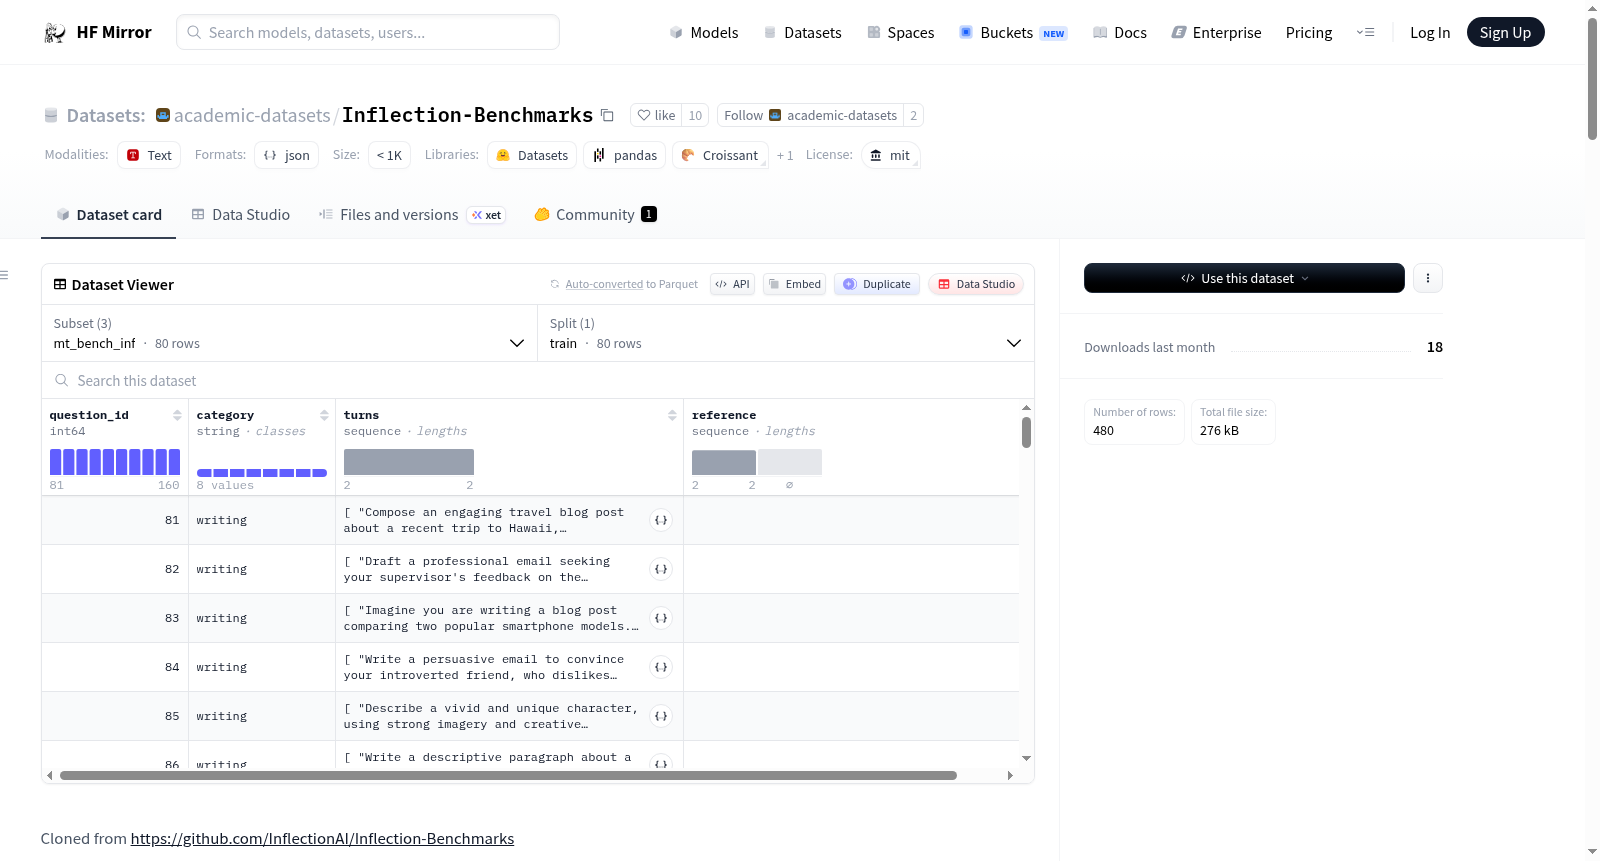Open the Embed option
This screenshot has height=861, width=1600.
tap(795, 284)
